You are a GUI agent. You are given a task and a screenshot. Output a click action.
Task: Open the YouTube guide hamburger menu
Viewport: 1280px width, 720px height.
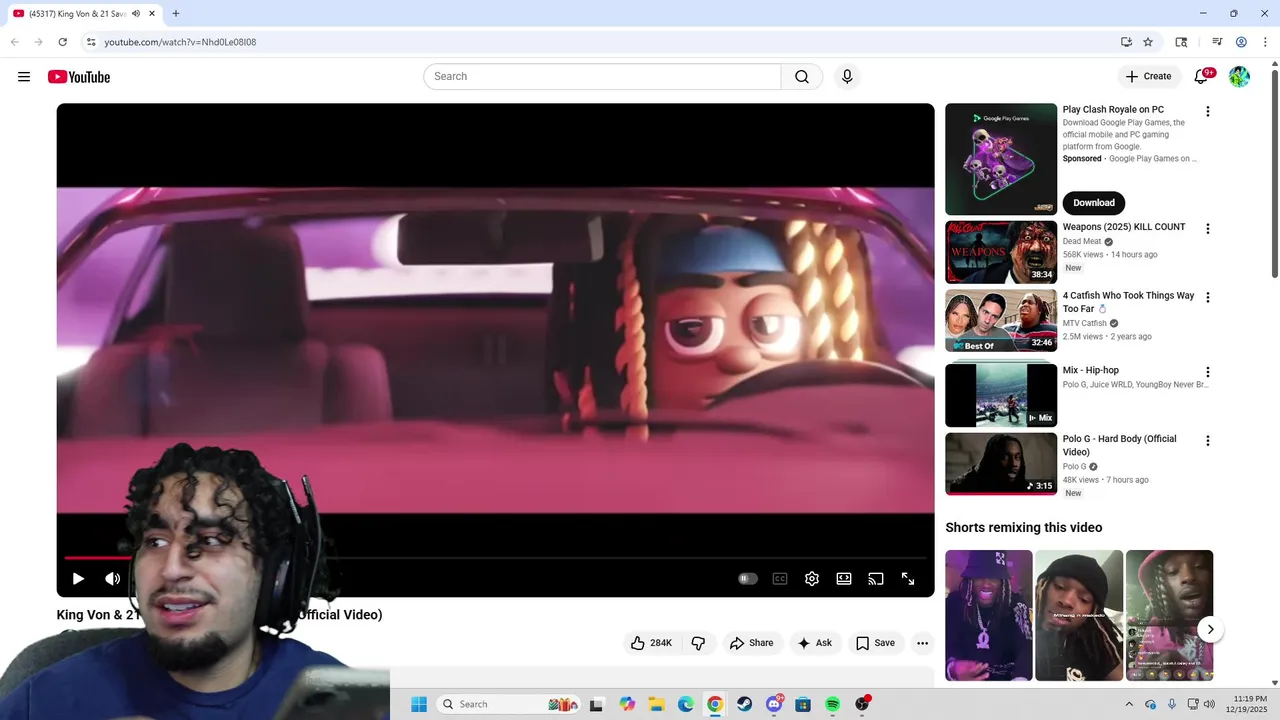coord(24,77)
